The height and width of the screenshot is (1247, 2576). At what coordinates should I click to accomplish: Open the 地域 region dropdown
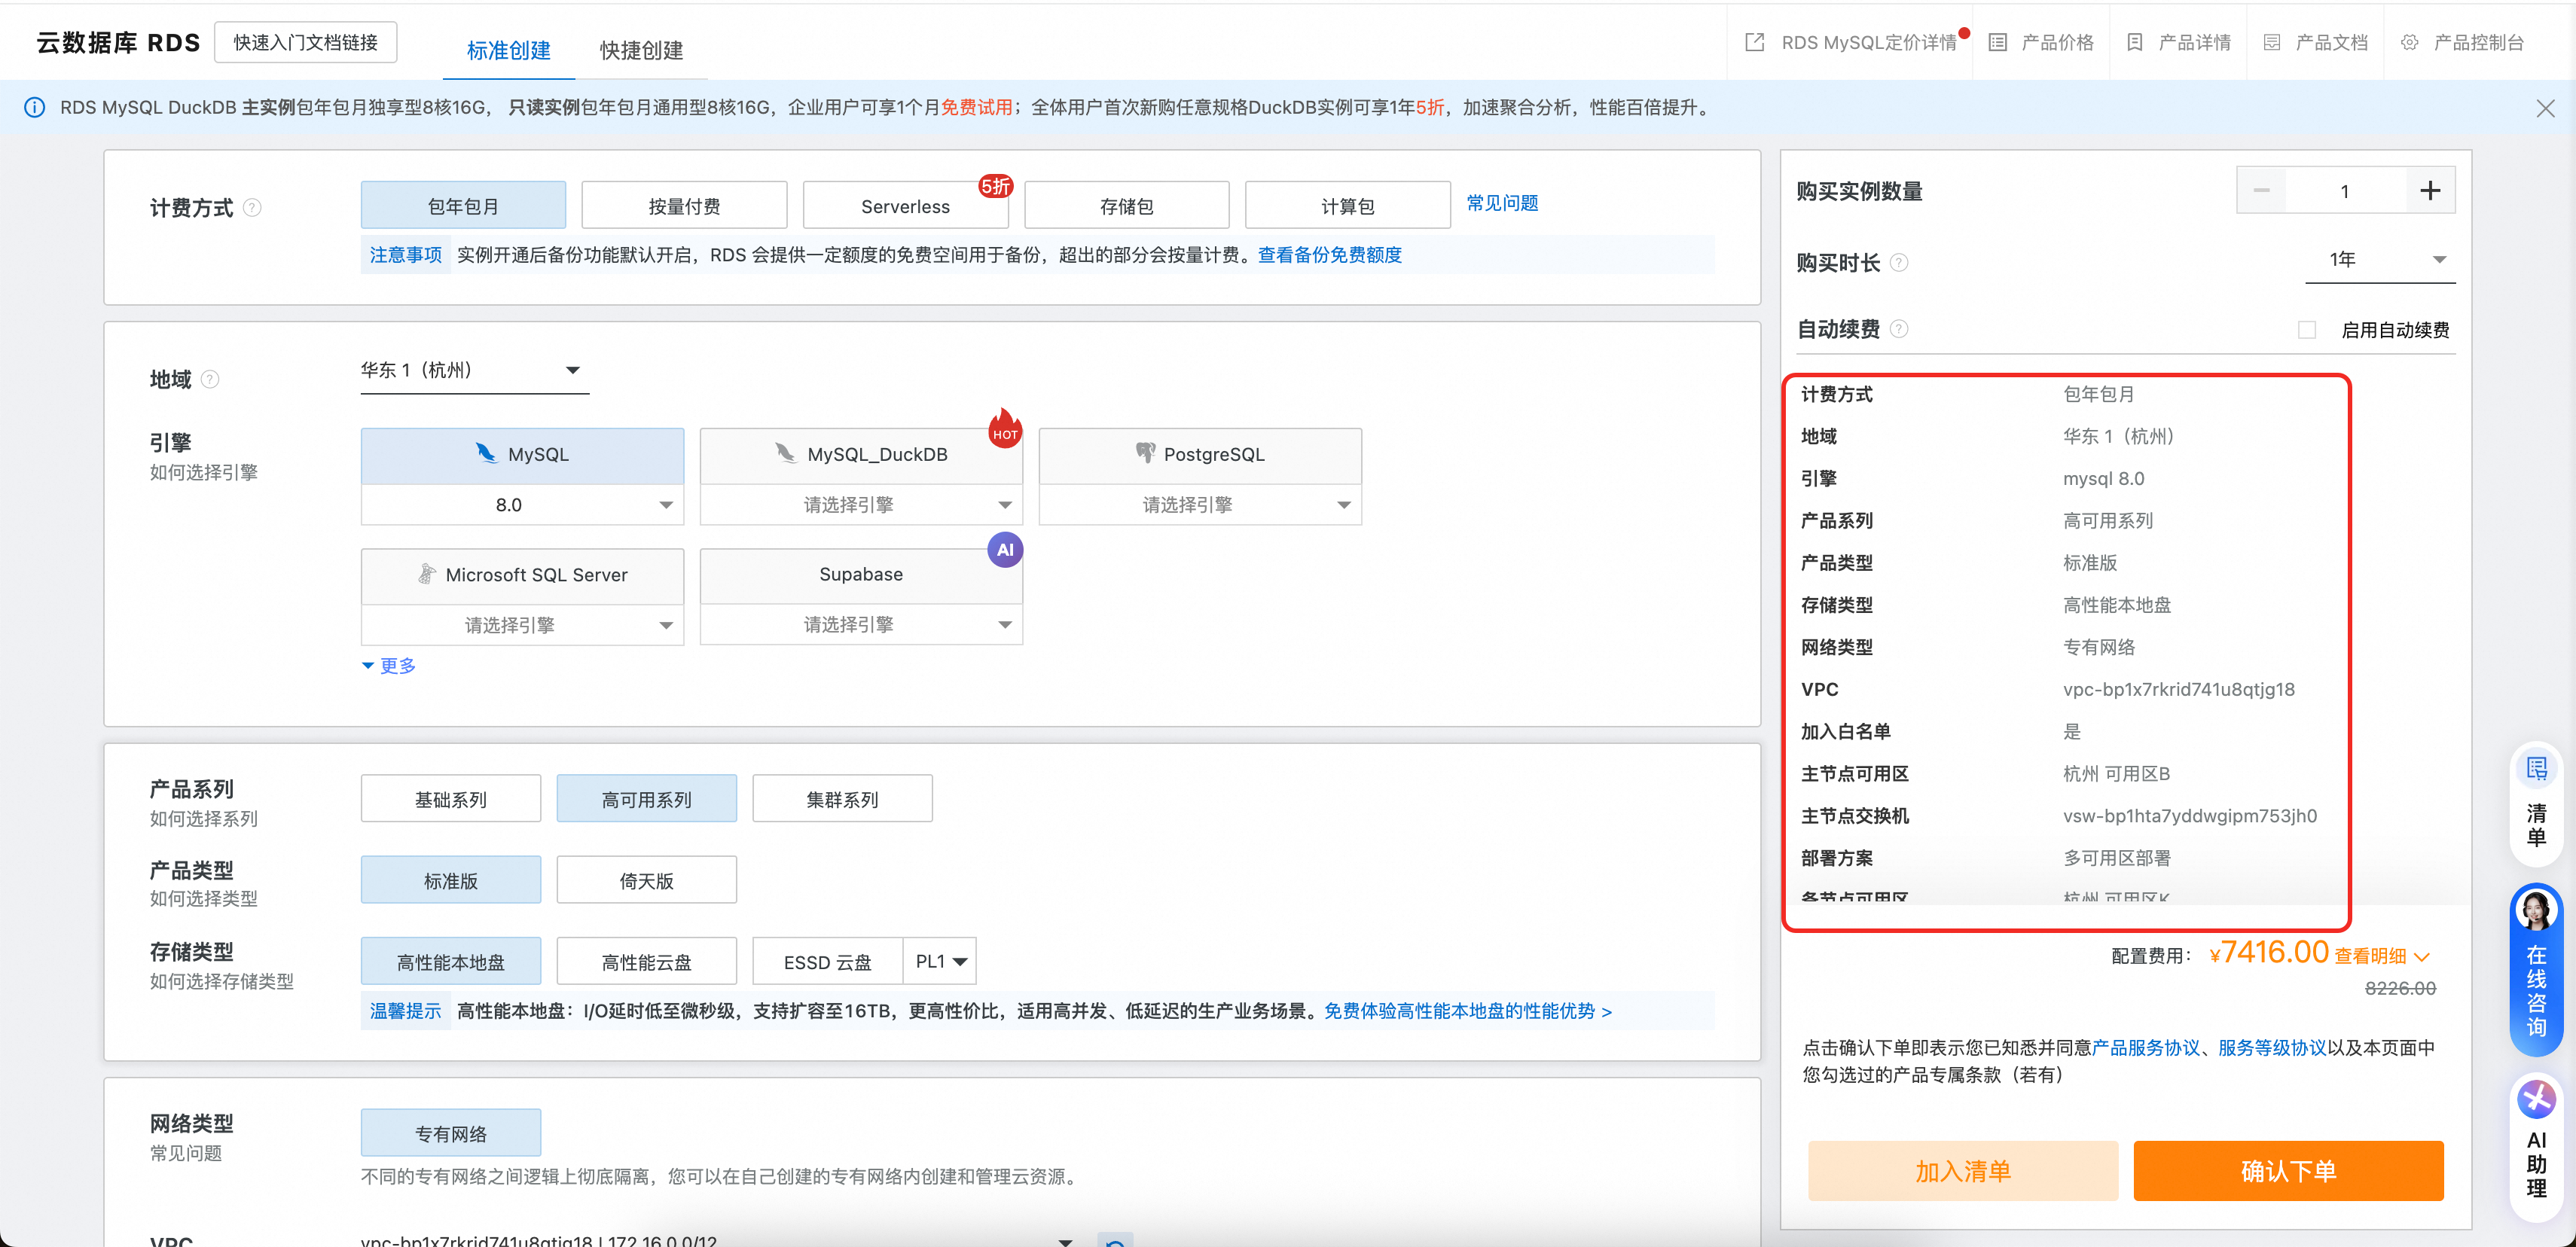pos(475,370)
